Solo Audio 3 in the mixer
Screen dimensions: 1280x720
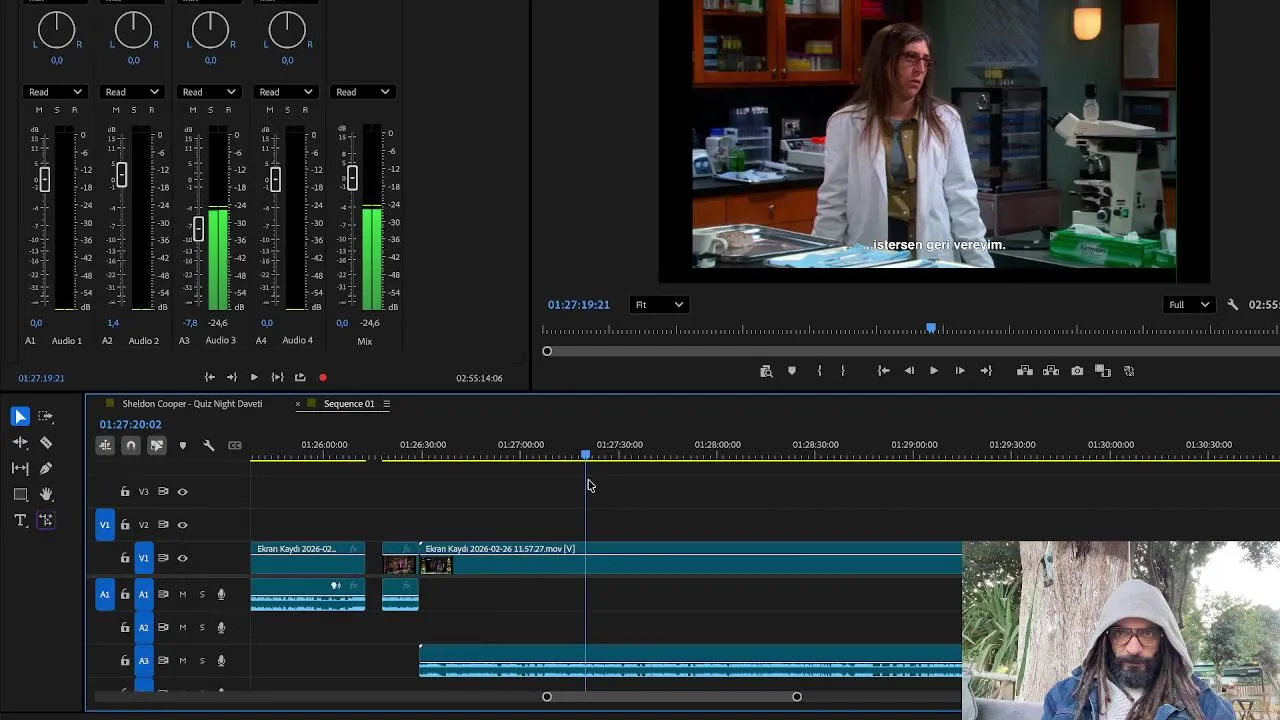(x=211, y=110)
